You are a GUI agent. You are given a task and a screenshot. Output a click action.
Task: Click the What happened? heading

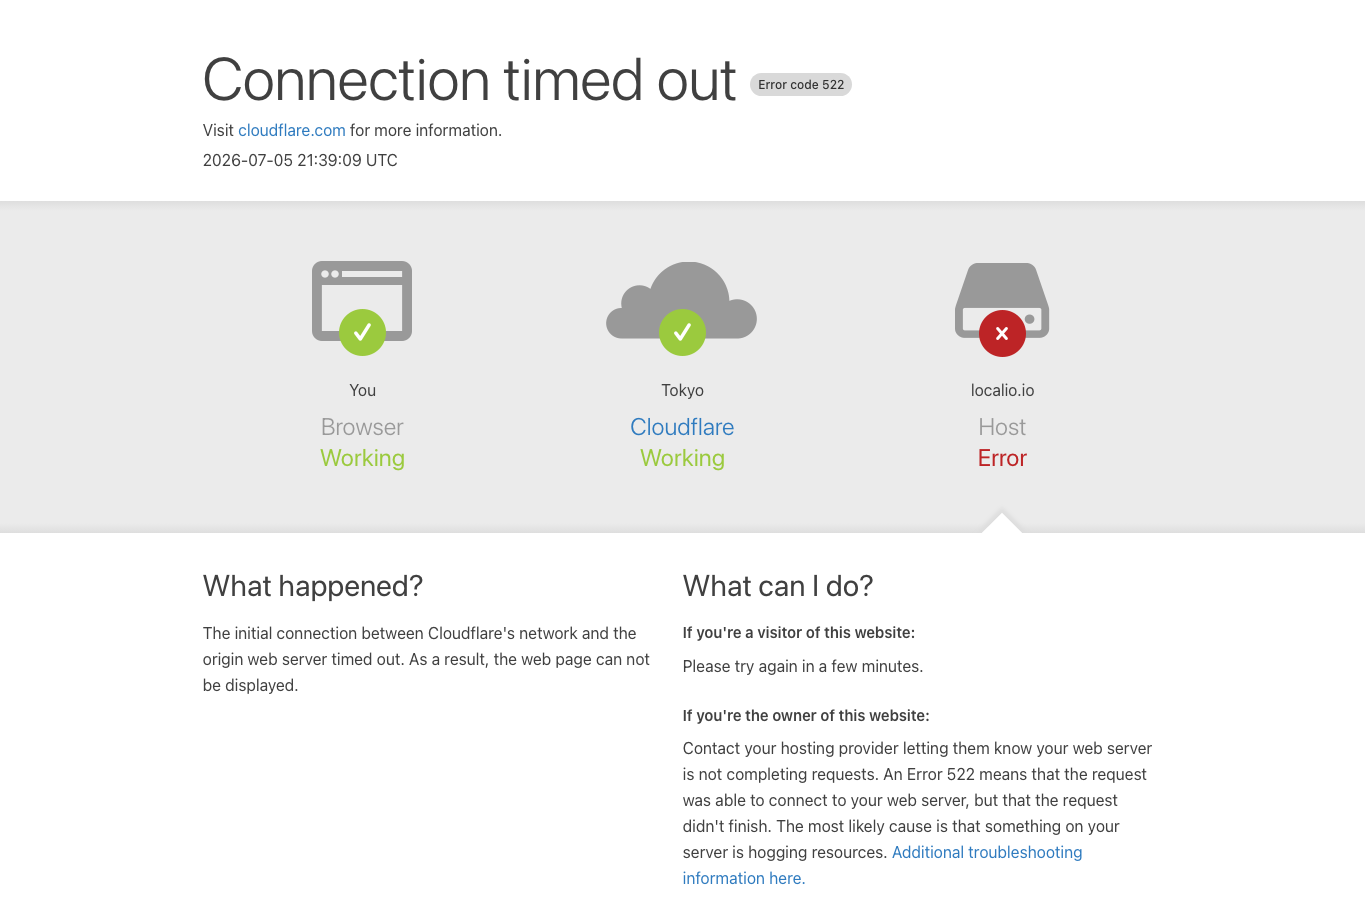(x=313, y=586)
